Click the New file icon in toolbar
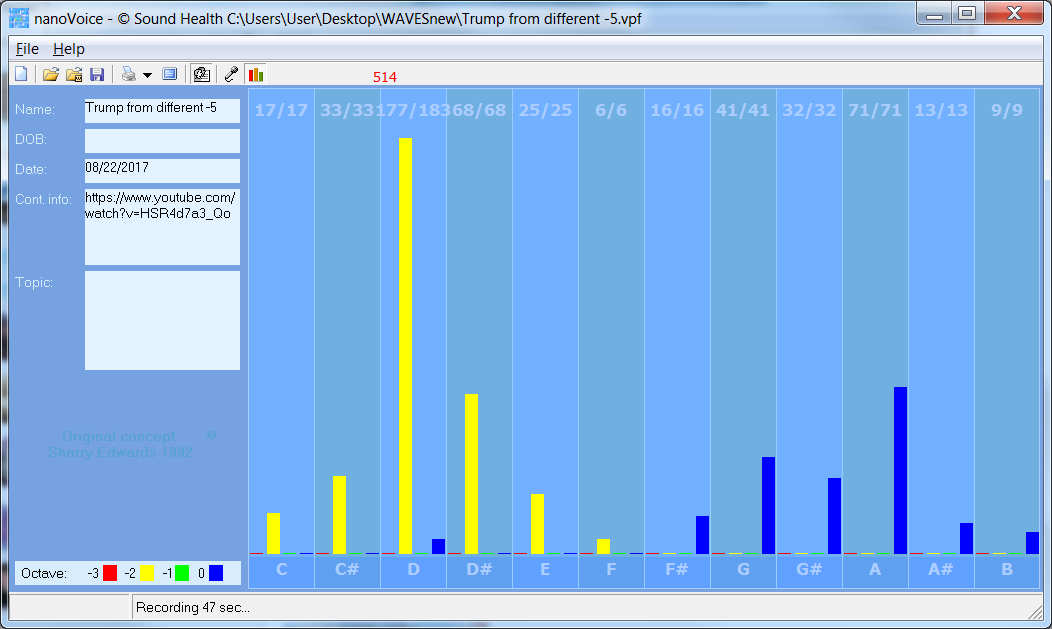Viewport: 1052px width, 629px height. coord(20,74)
